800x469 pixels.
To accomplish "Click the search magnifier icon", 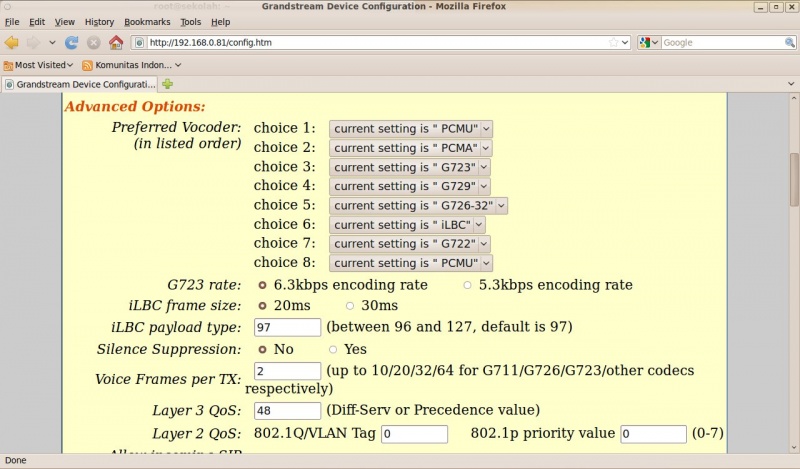I will click(789, 43).
